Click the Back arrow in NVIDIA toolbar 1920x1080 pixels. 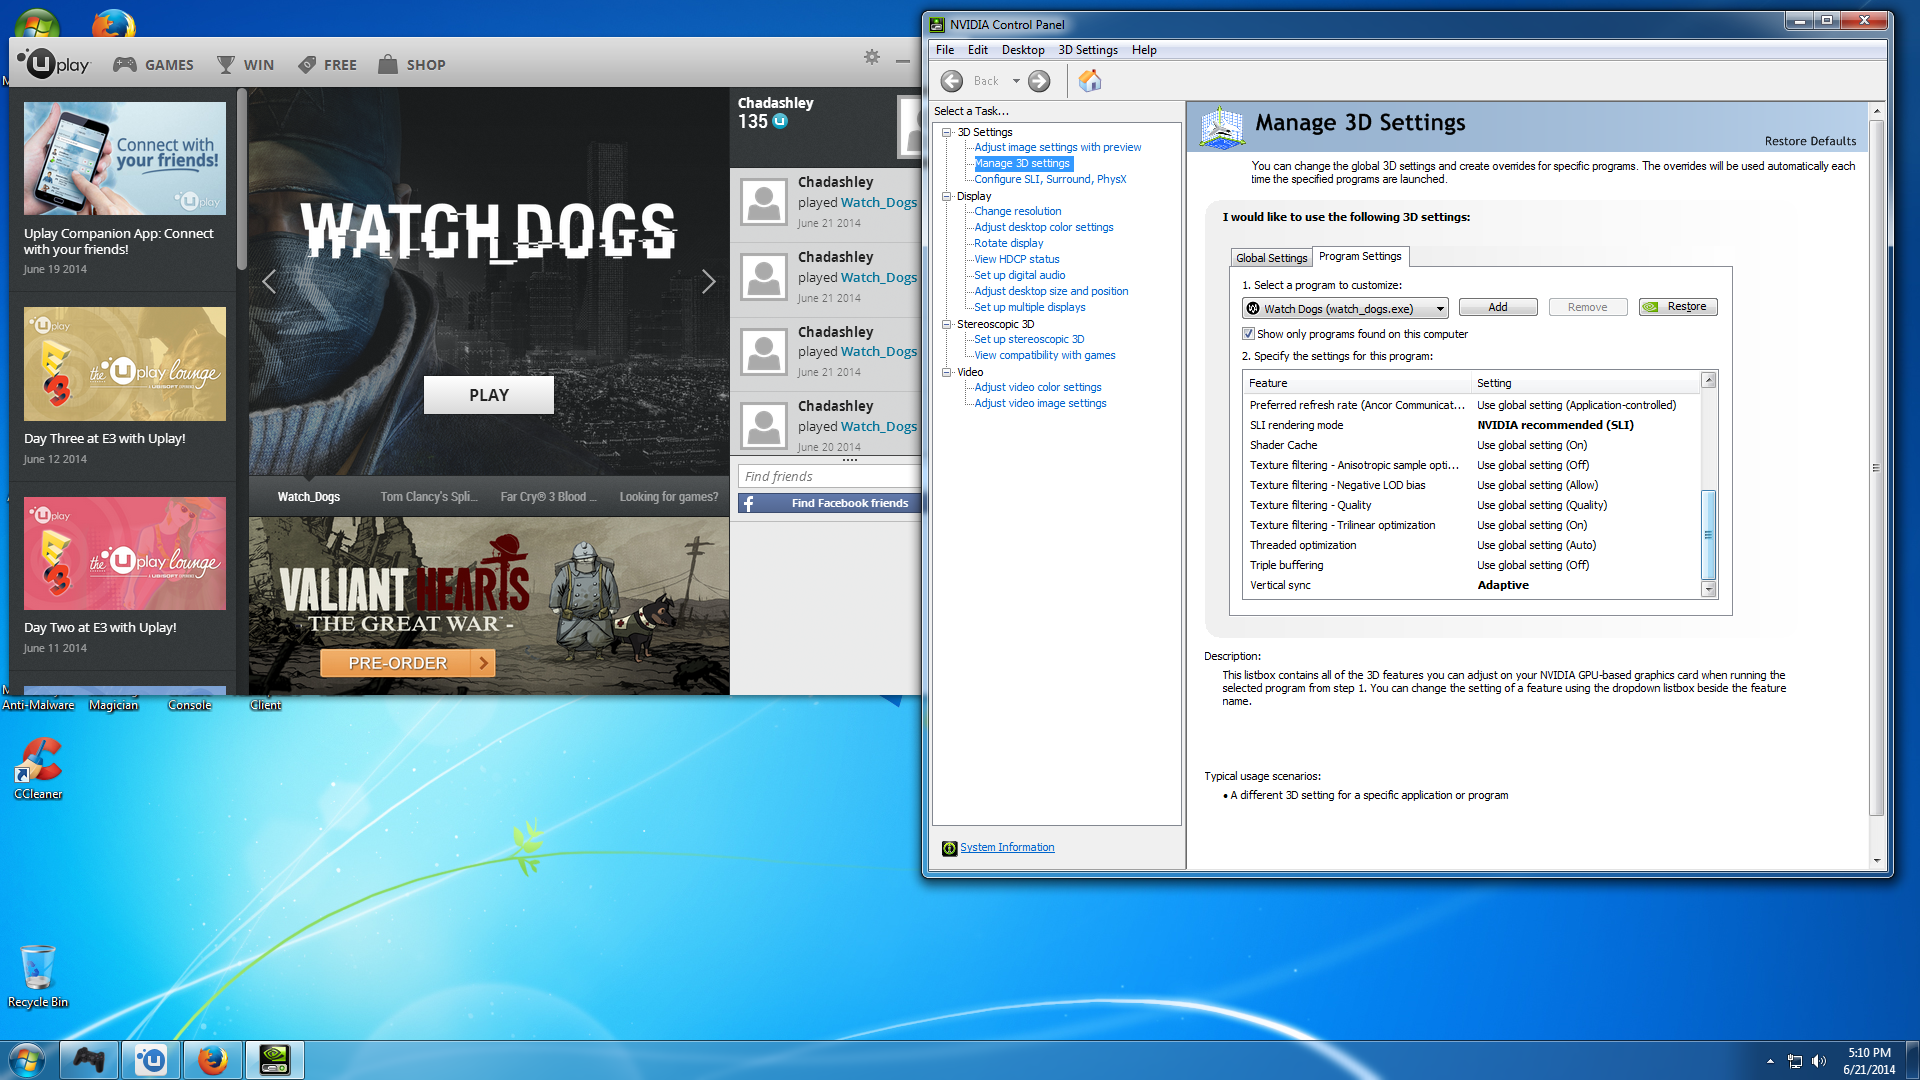[x=952, y=81]
